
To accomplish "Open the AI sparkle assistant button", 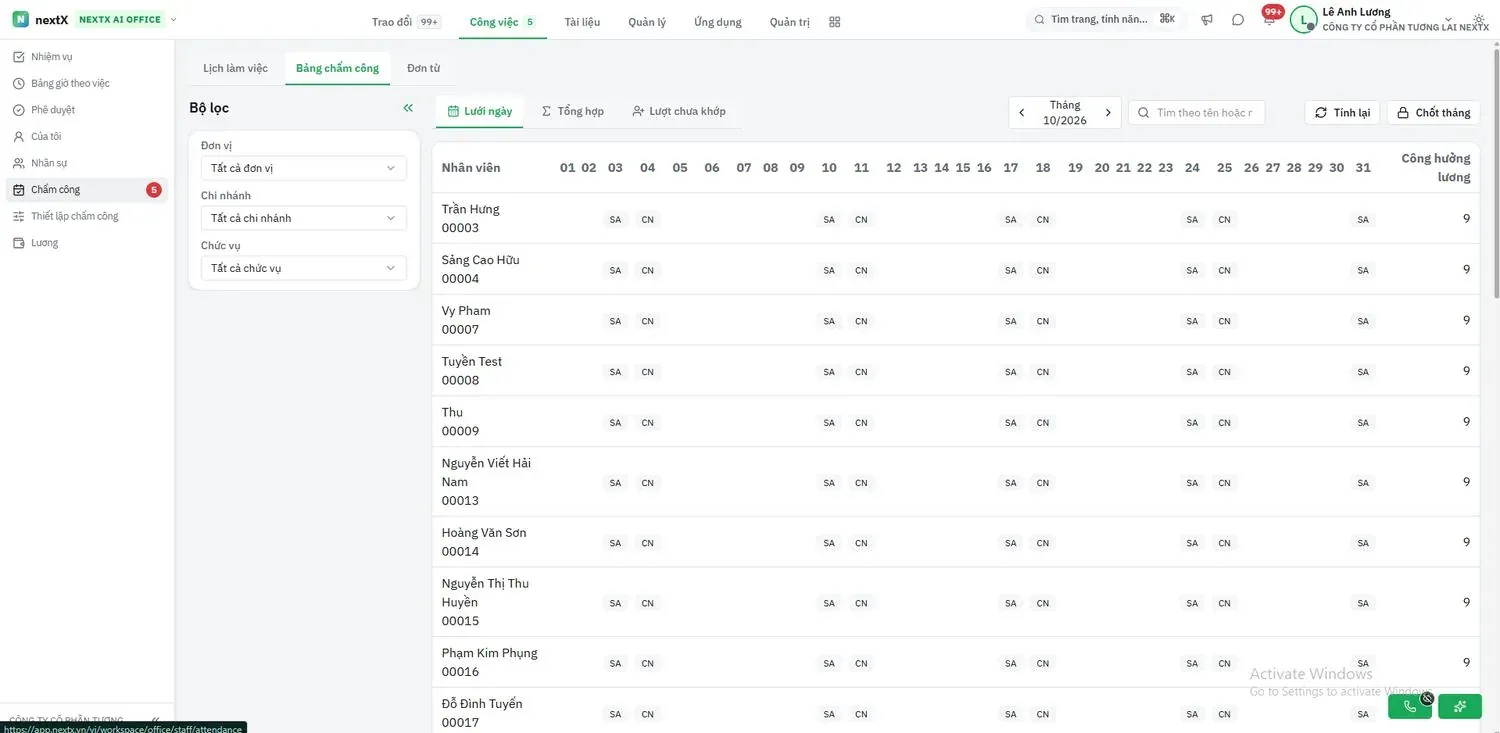I will 1460,706.
